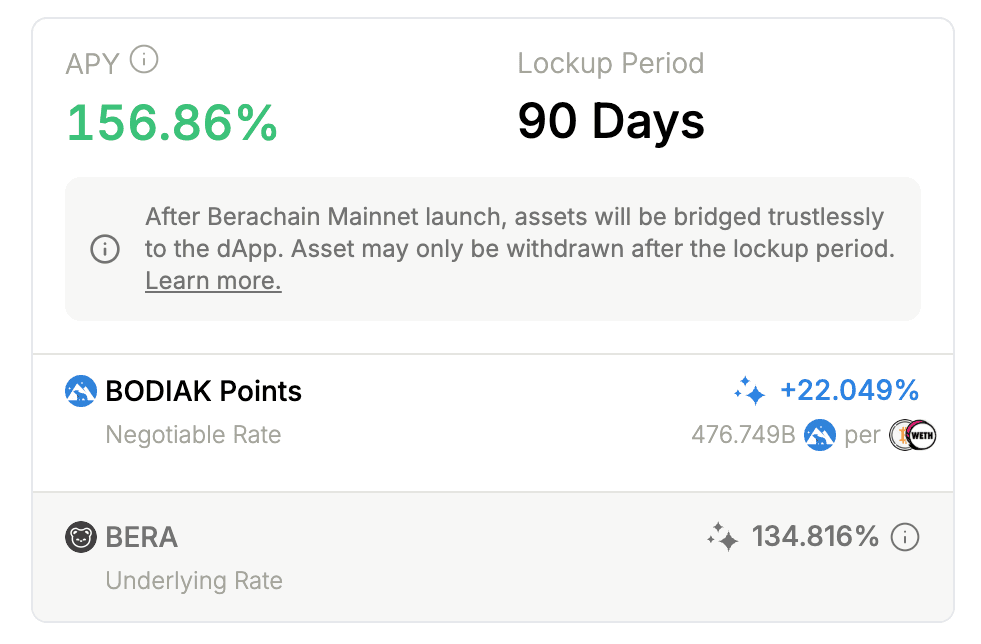Click the WETH token pair icon
This screenshot has height=644, width=981.
tap(913, 435)
